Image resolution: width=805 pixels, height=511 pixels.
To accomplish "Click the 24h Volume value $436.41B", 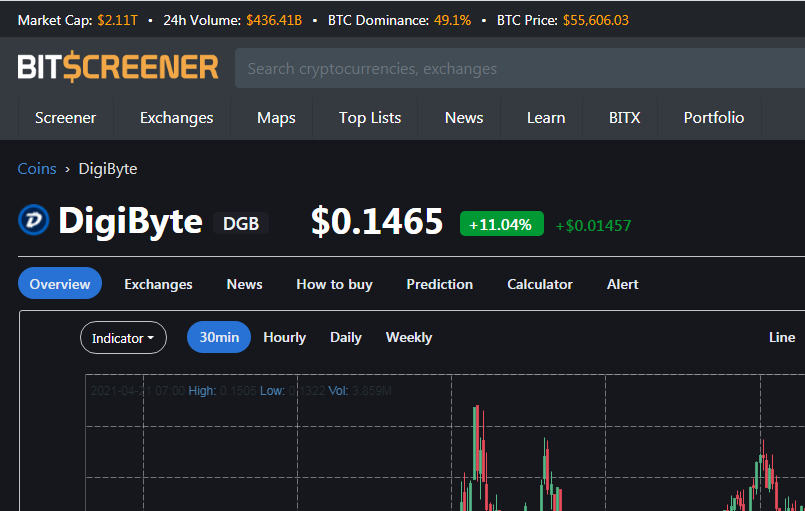I will pyautogui.click(x=274, y=20).
